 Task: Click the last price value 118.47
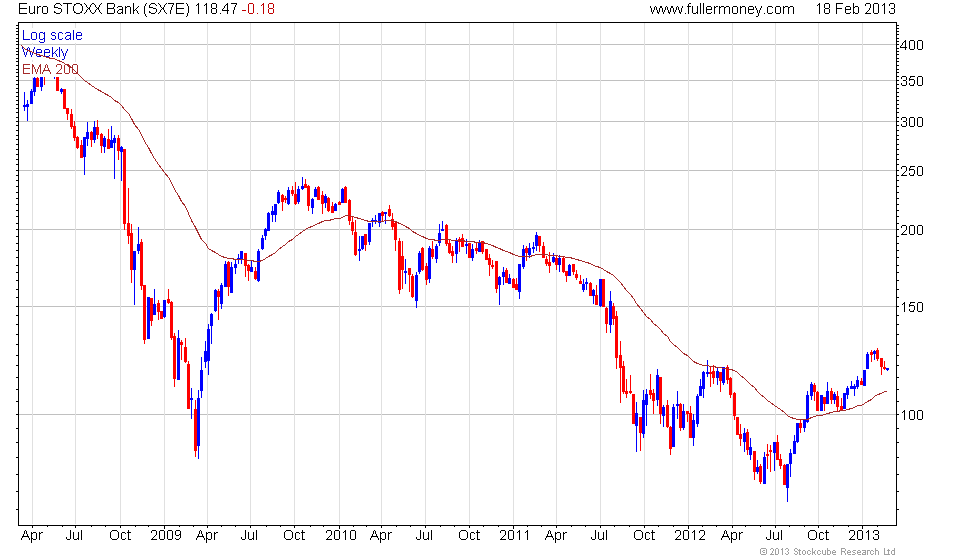(216, 9)
